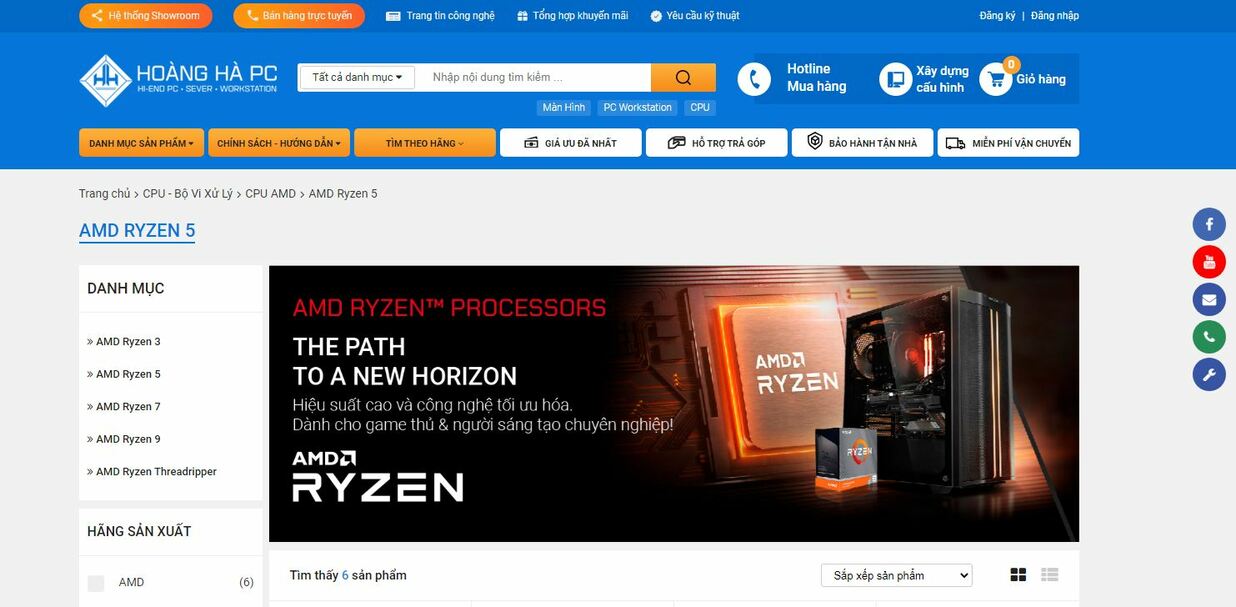Click the Đăng nhập link
This screenshot has width=1236, height=607.
click(1055, 16)
